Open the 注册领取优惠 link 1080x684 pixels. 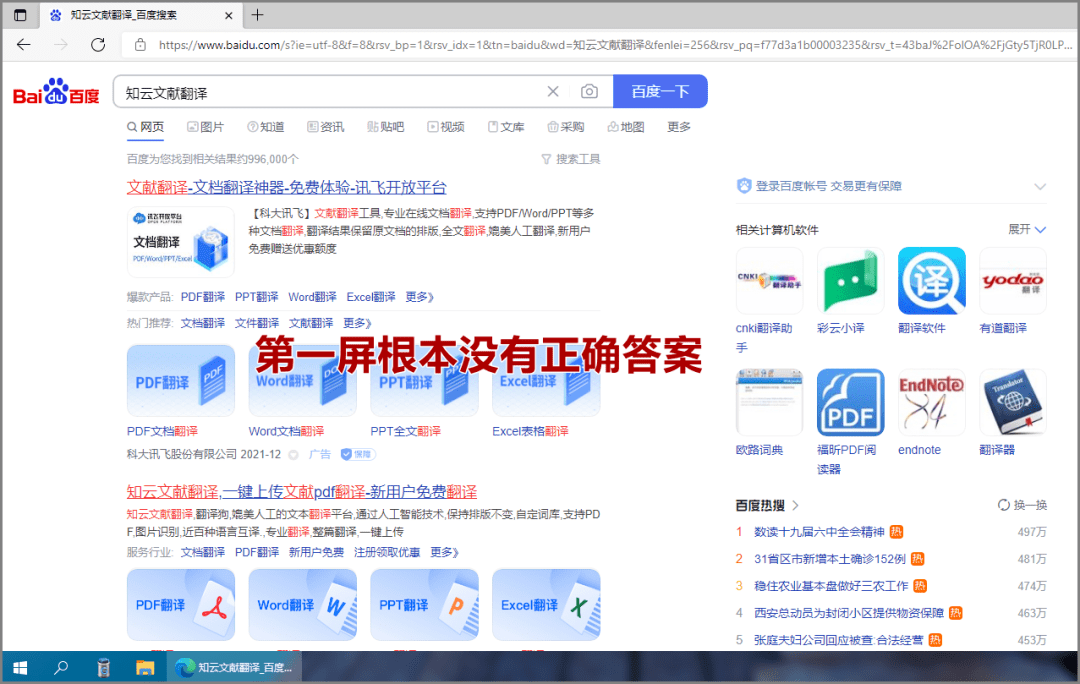(387, 552)
